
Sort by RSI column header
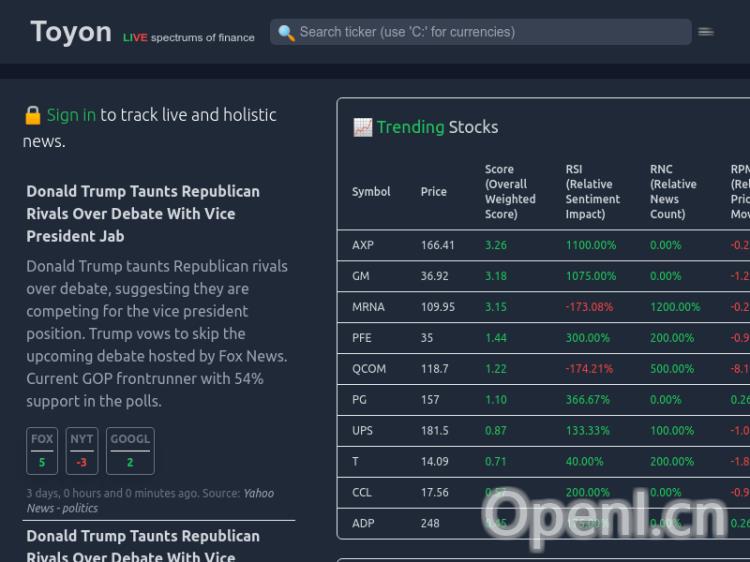[592, 192]
